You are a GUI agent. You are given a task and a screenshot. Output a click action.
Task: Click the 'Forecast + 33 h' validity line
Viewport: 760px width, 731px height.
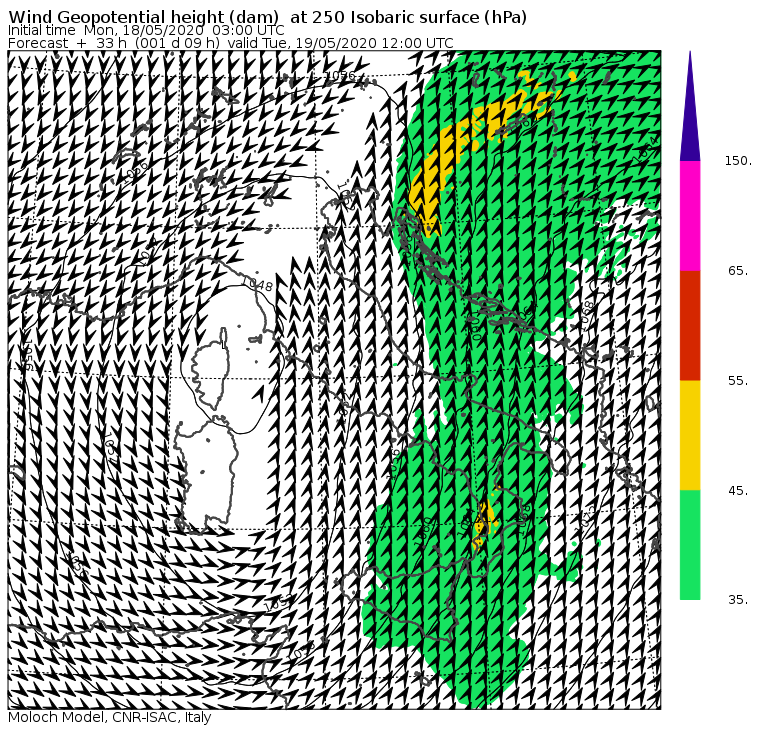[x=231, y=43]
